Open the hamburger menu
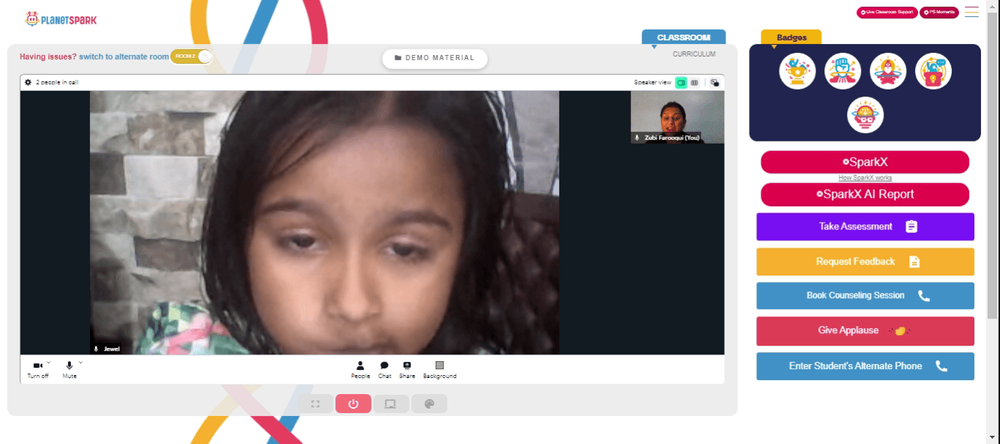The width and height of the screenshot is (1000, 444). (971, 12)
